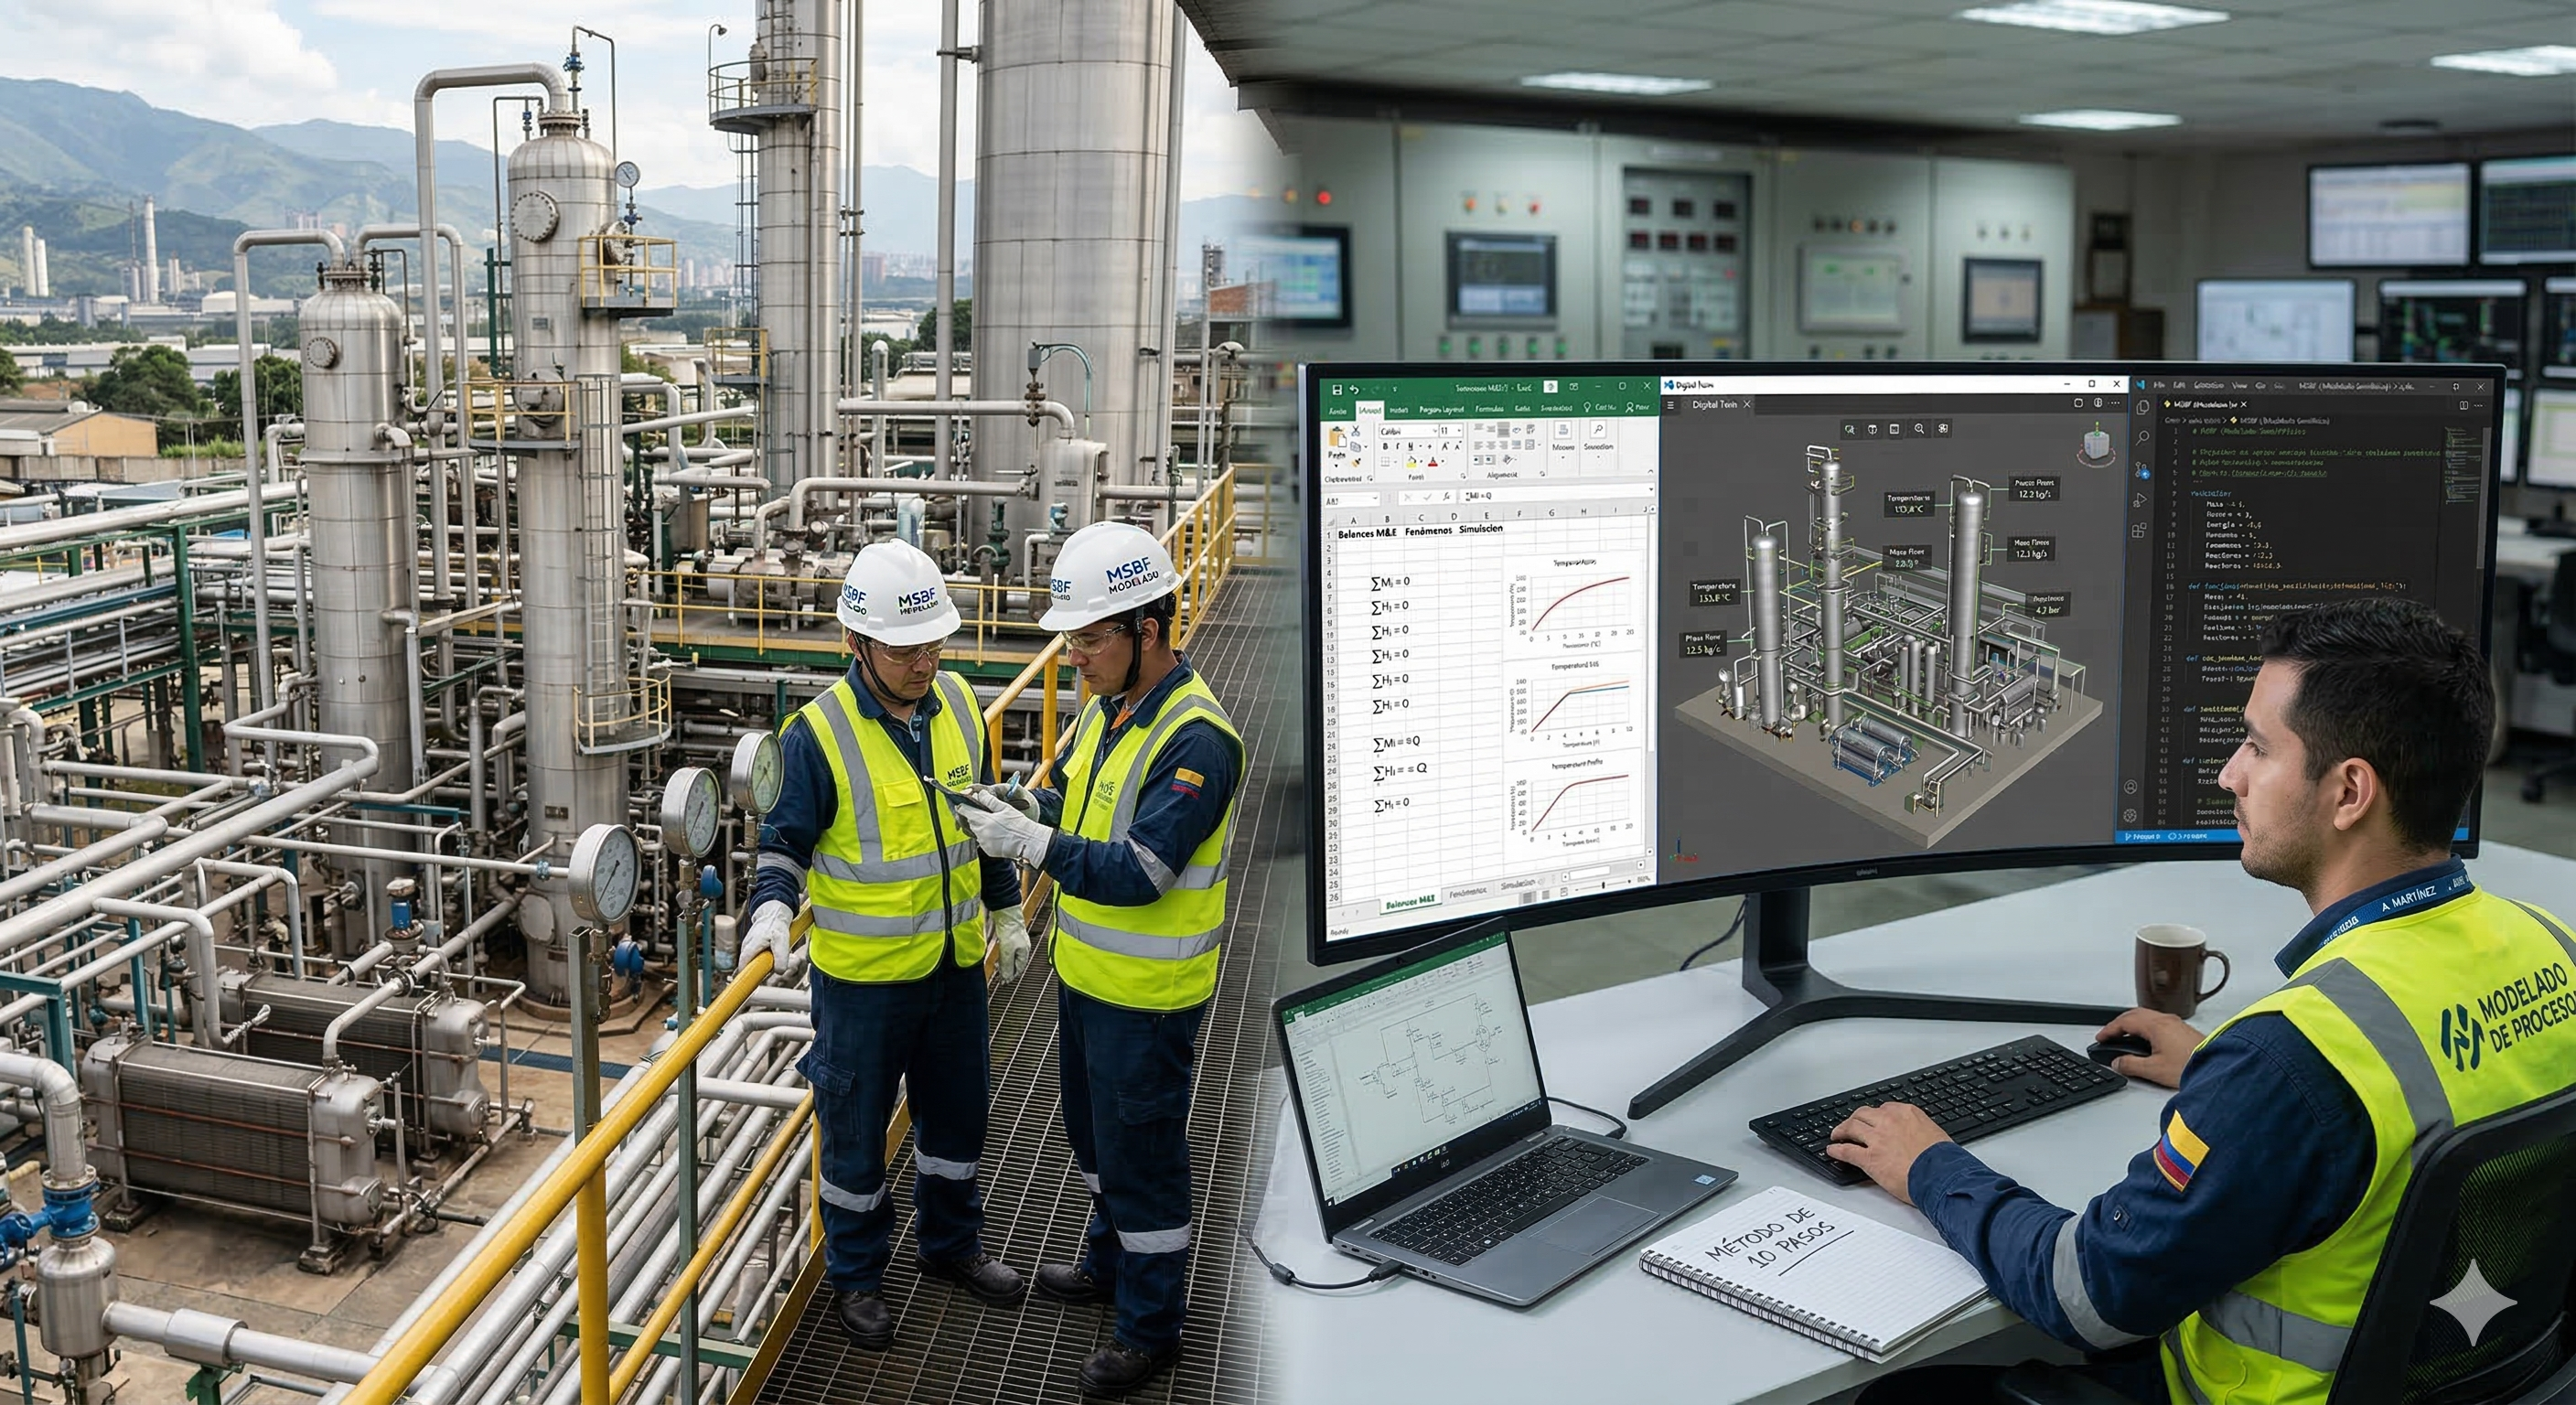Toggle Italic formatting in Excel ribbon
Image resolution: width=2576 pixels, height=1405 pixels.
(x=1398, y=446)
